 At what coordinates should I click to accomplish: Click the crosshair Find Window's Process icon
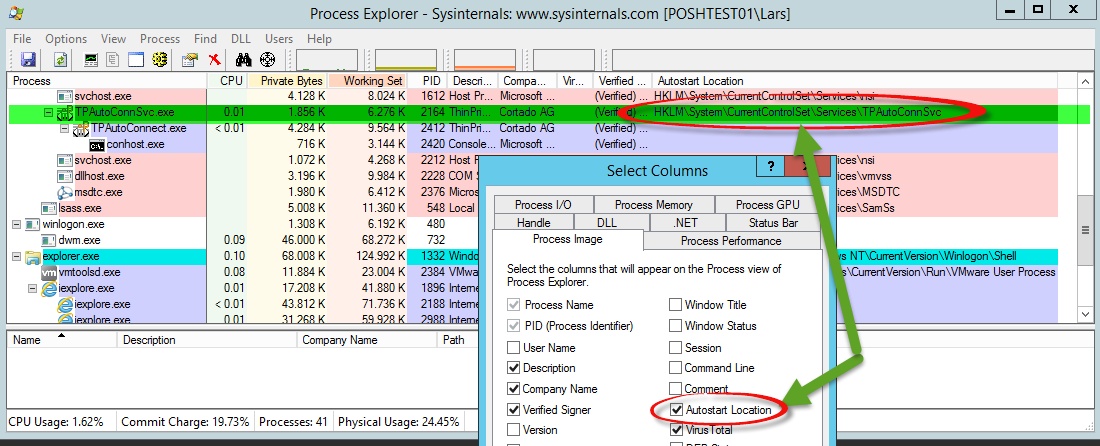(267, 60)
